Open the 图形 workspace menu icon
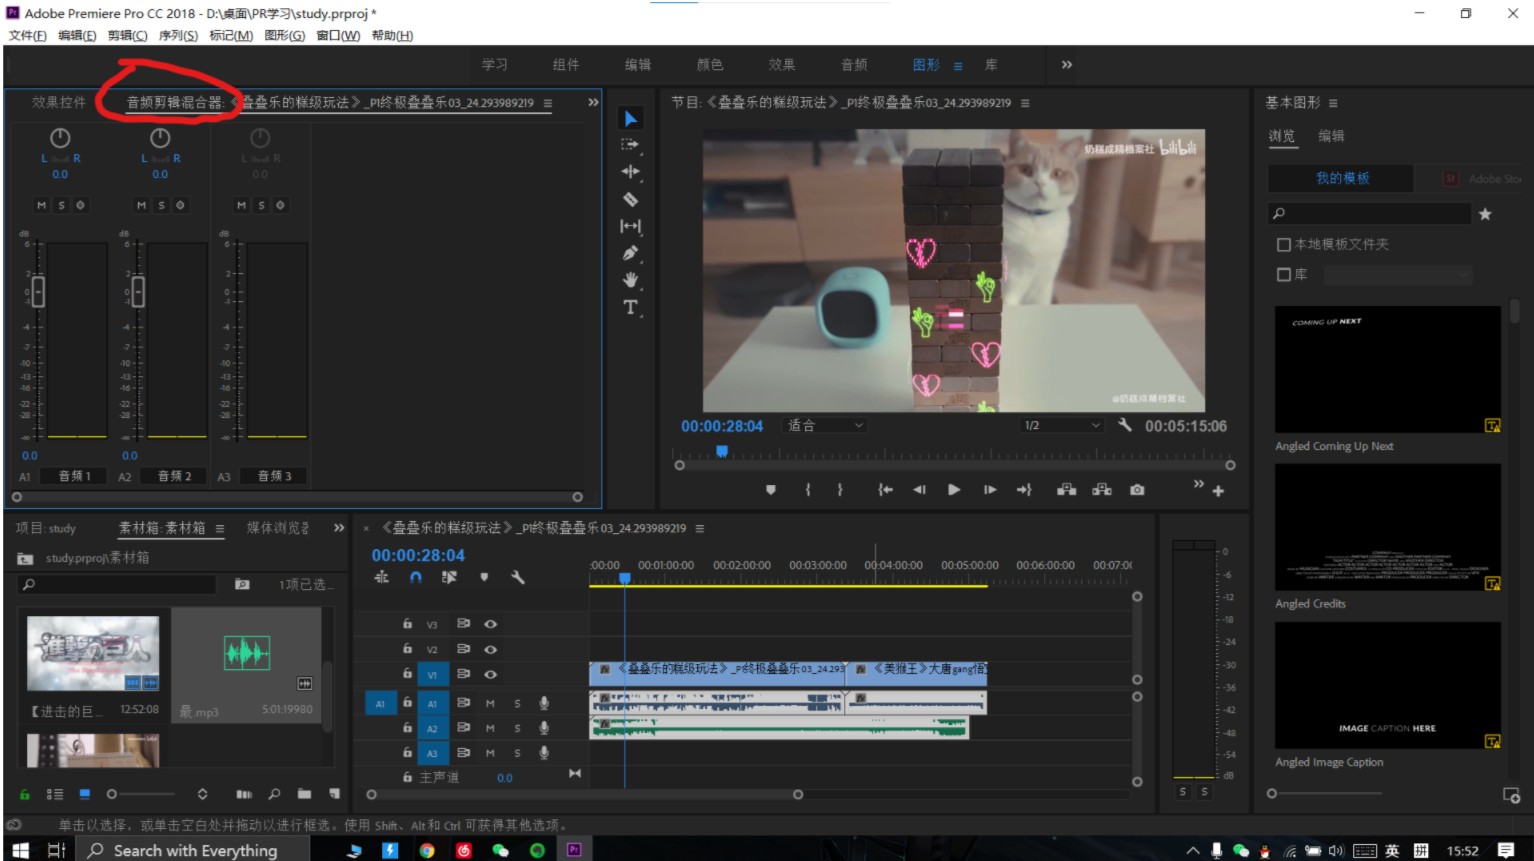Image resolution: width=1534 pixels, height=861 pixels. pos(957,66)
